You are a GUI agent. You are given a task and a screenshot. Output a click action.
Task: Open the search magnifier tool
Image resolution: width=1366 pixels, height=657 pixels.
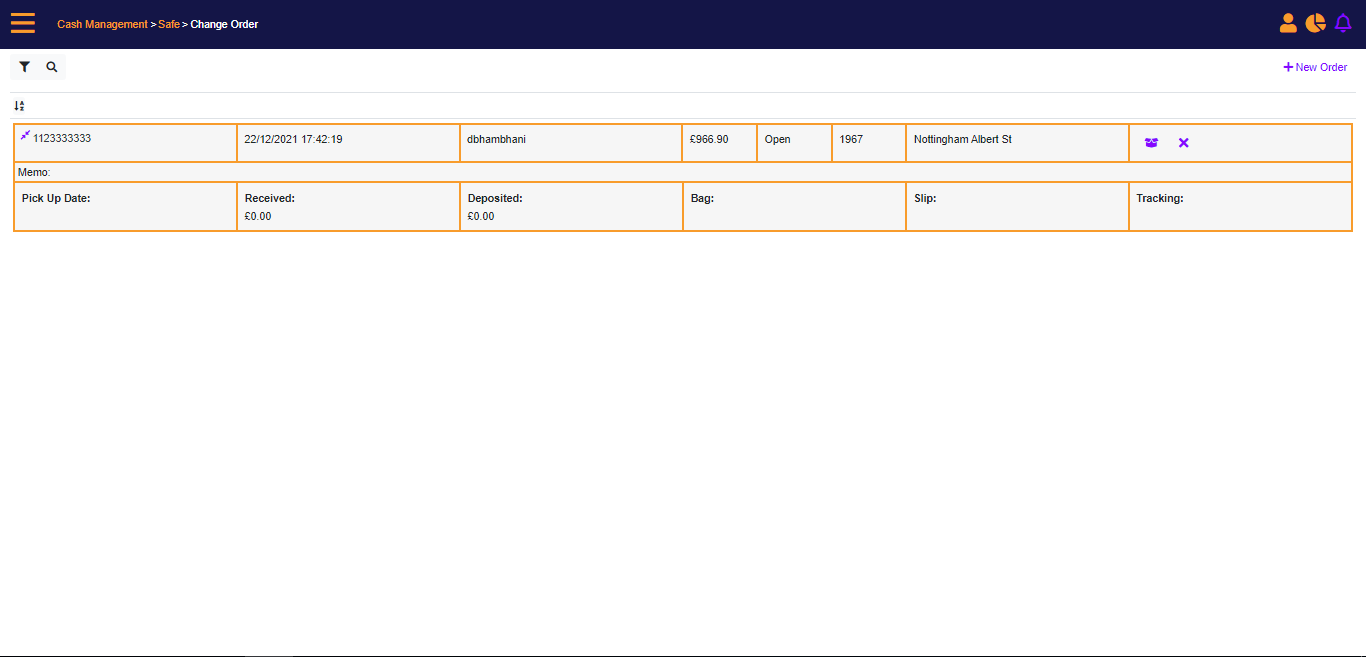coord(52,67)
